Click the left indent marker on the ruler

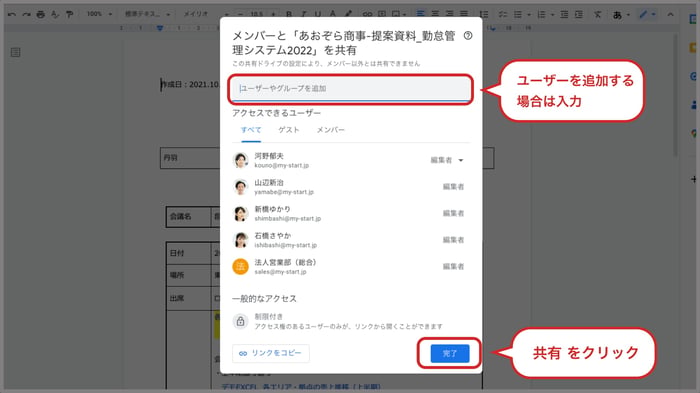coord(160,28)
